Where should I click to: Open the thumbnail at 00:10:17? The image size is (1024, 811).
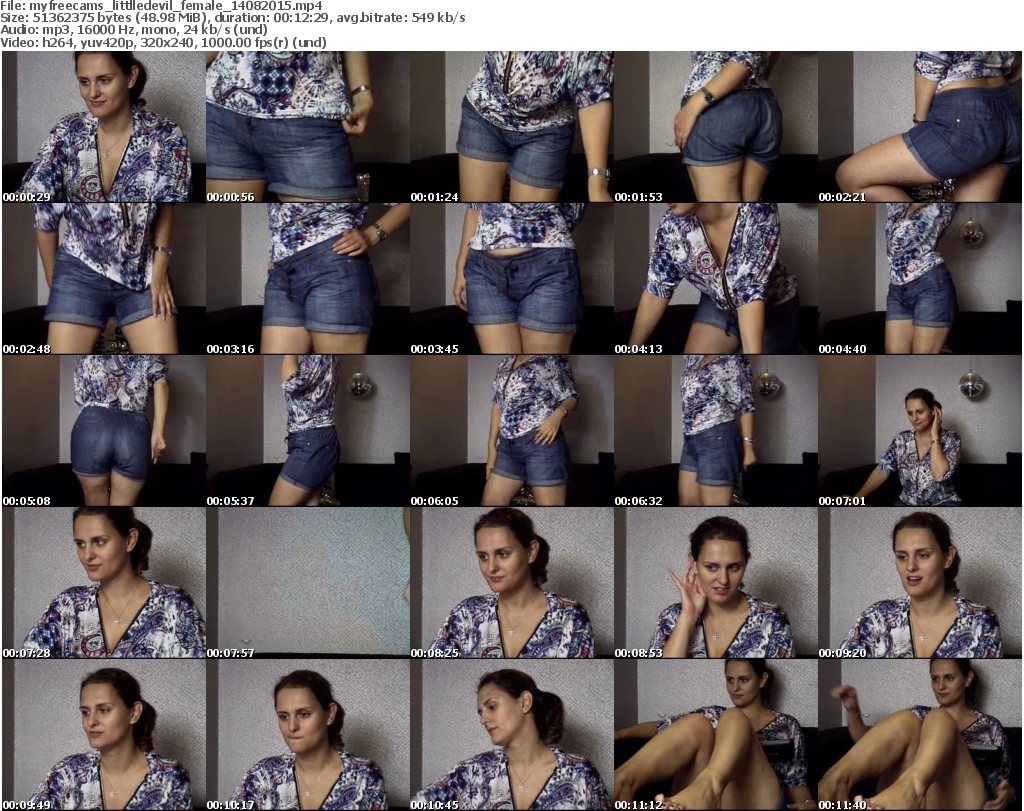[x=308, y=735]
